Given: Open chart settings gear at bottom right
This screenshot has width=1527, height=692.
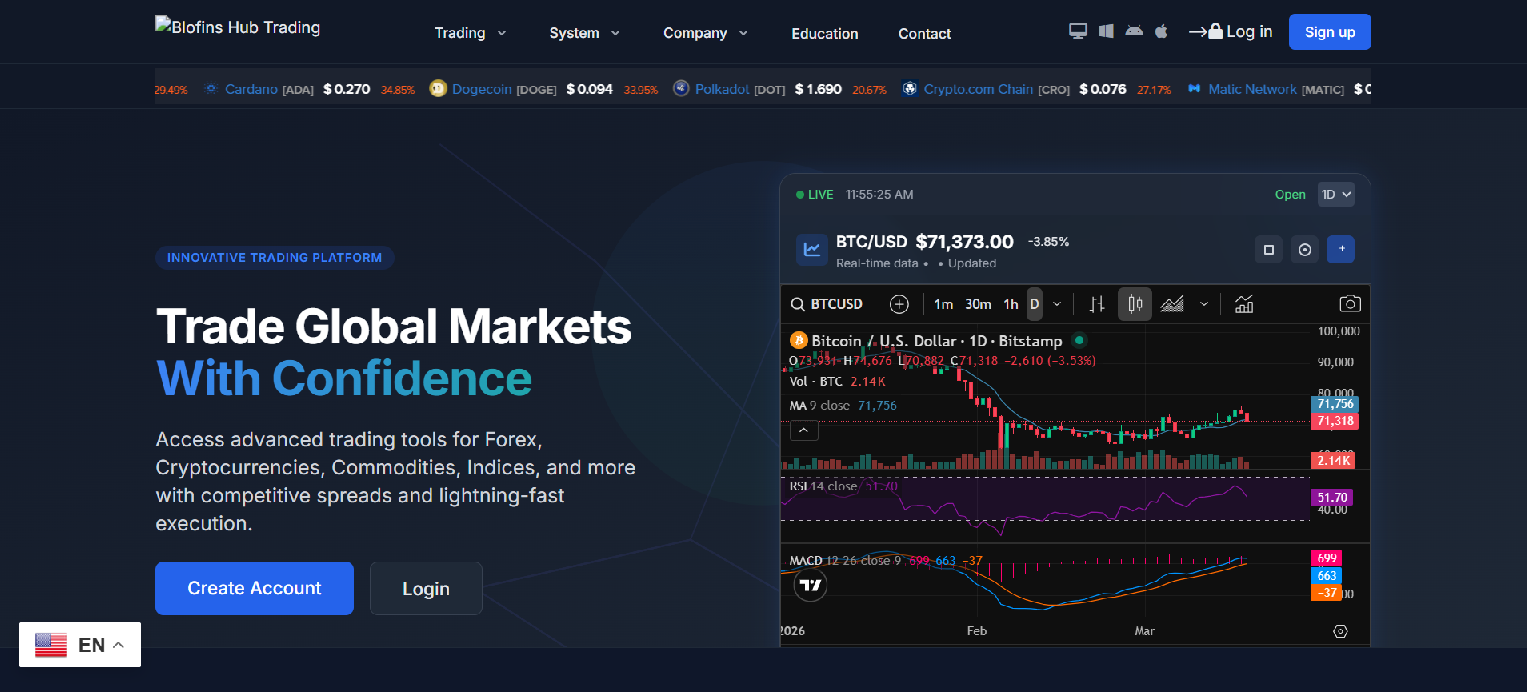Looking at the screenshot, I should click(1341, 631).
